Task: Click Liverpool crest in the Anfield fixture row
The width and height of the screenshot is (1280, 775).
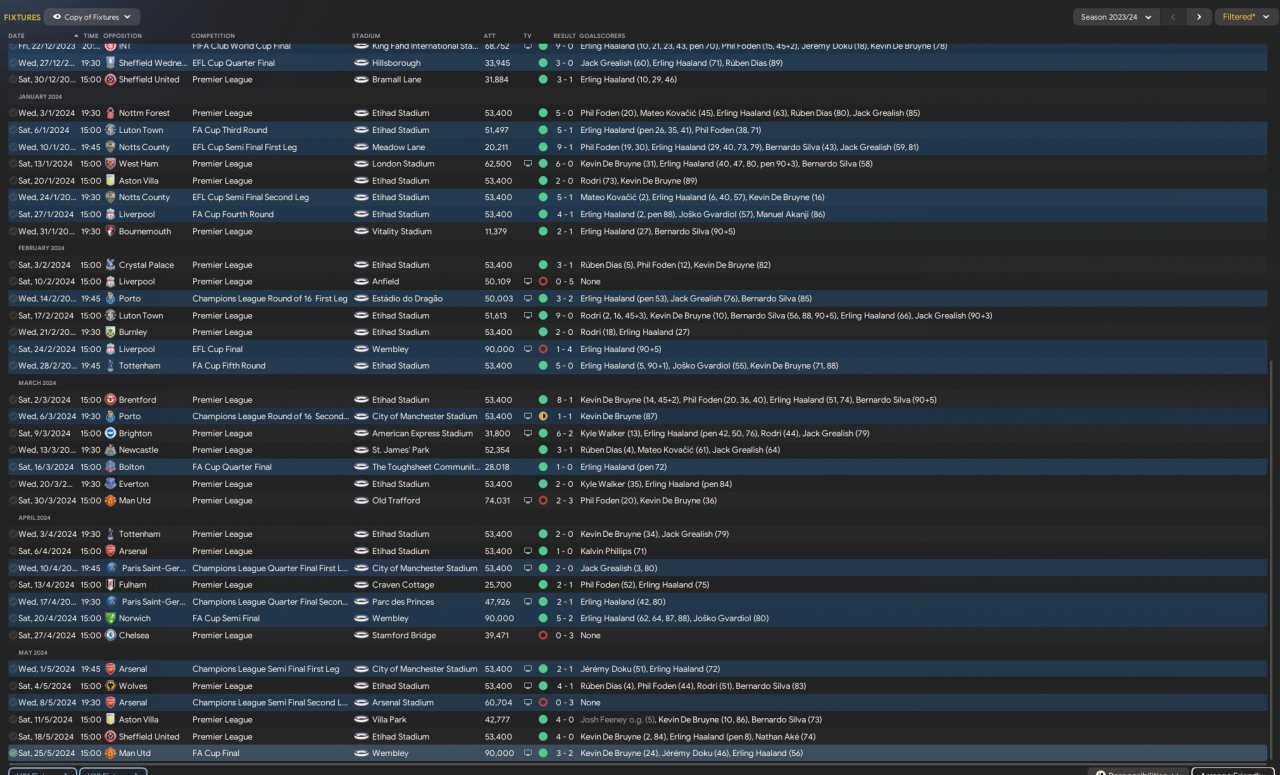Action: [x=110, y=282]
